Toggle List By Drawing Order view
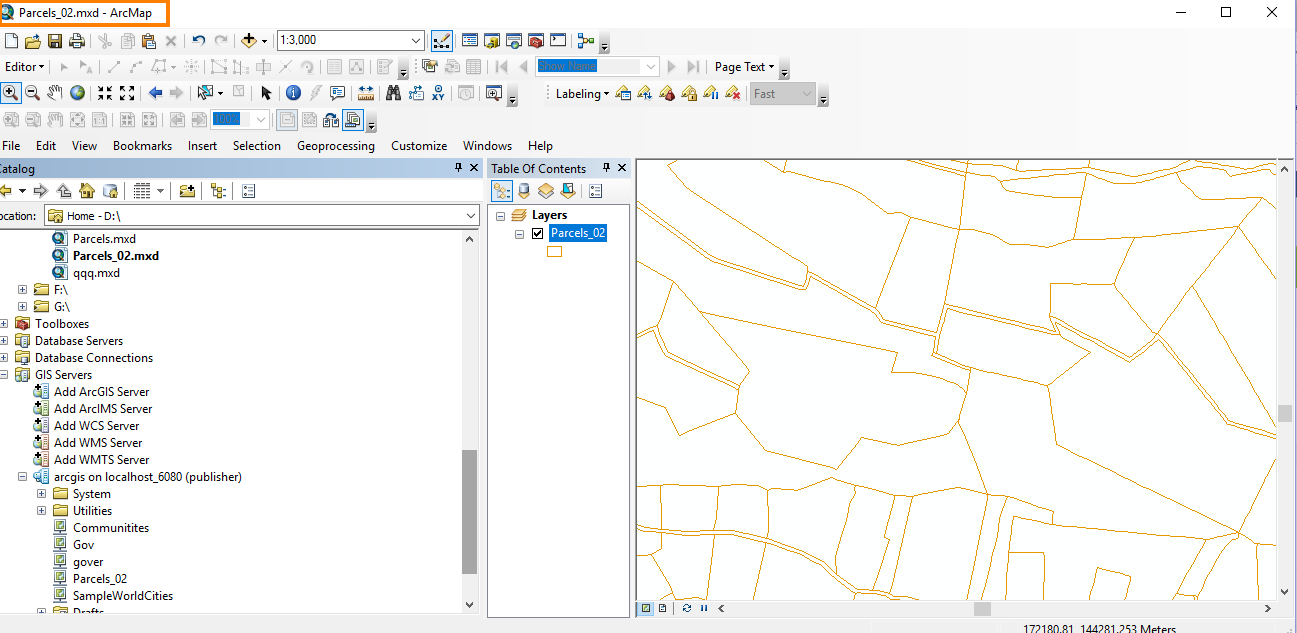The height and width of the screenshot is (633, 1297). tap(502, 191)
